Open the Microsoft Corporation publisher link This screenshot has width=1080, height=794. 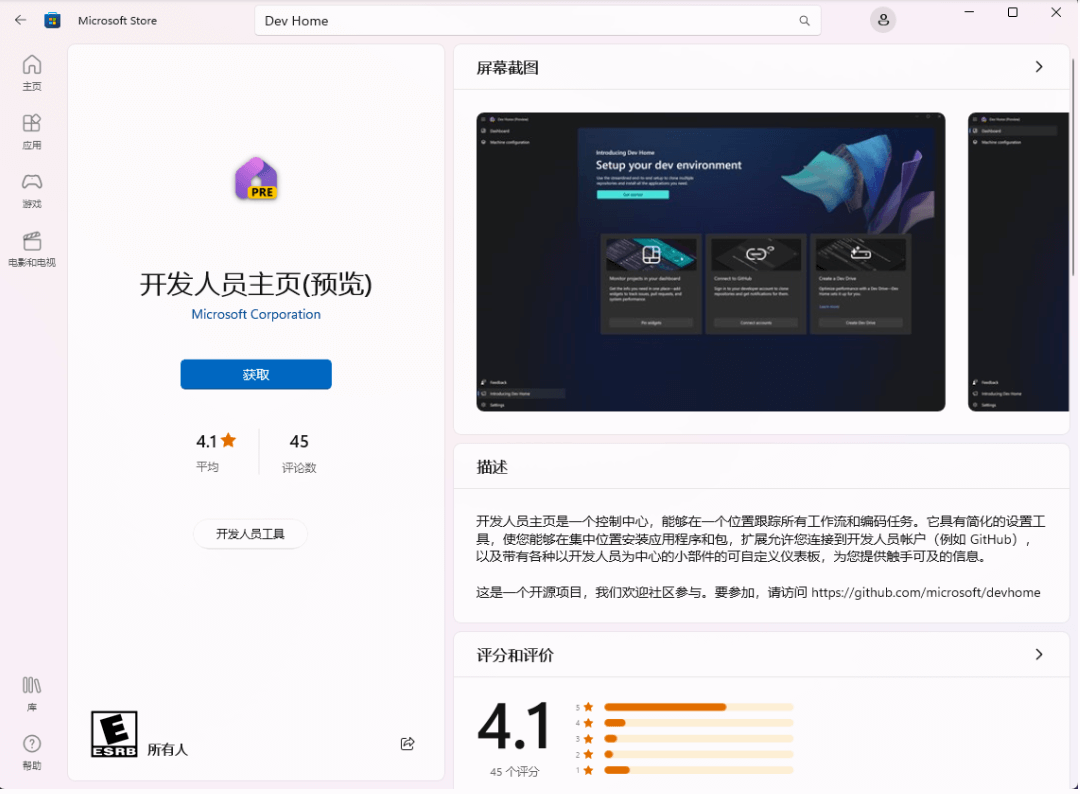coord(255,314)
